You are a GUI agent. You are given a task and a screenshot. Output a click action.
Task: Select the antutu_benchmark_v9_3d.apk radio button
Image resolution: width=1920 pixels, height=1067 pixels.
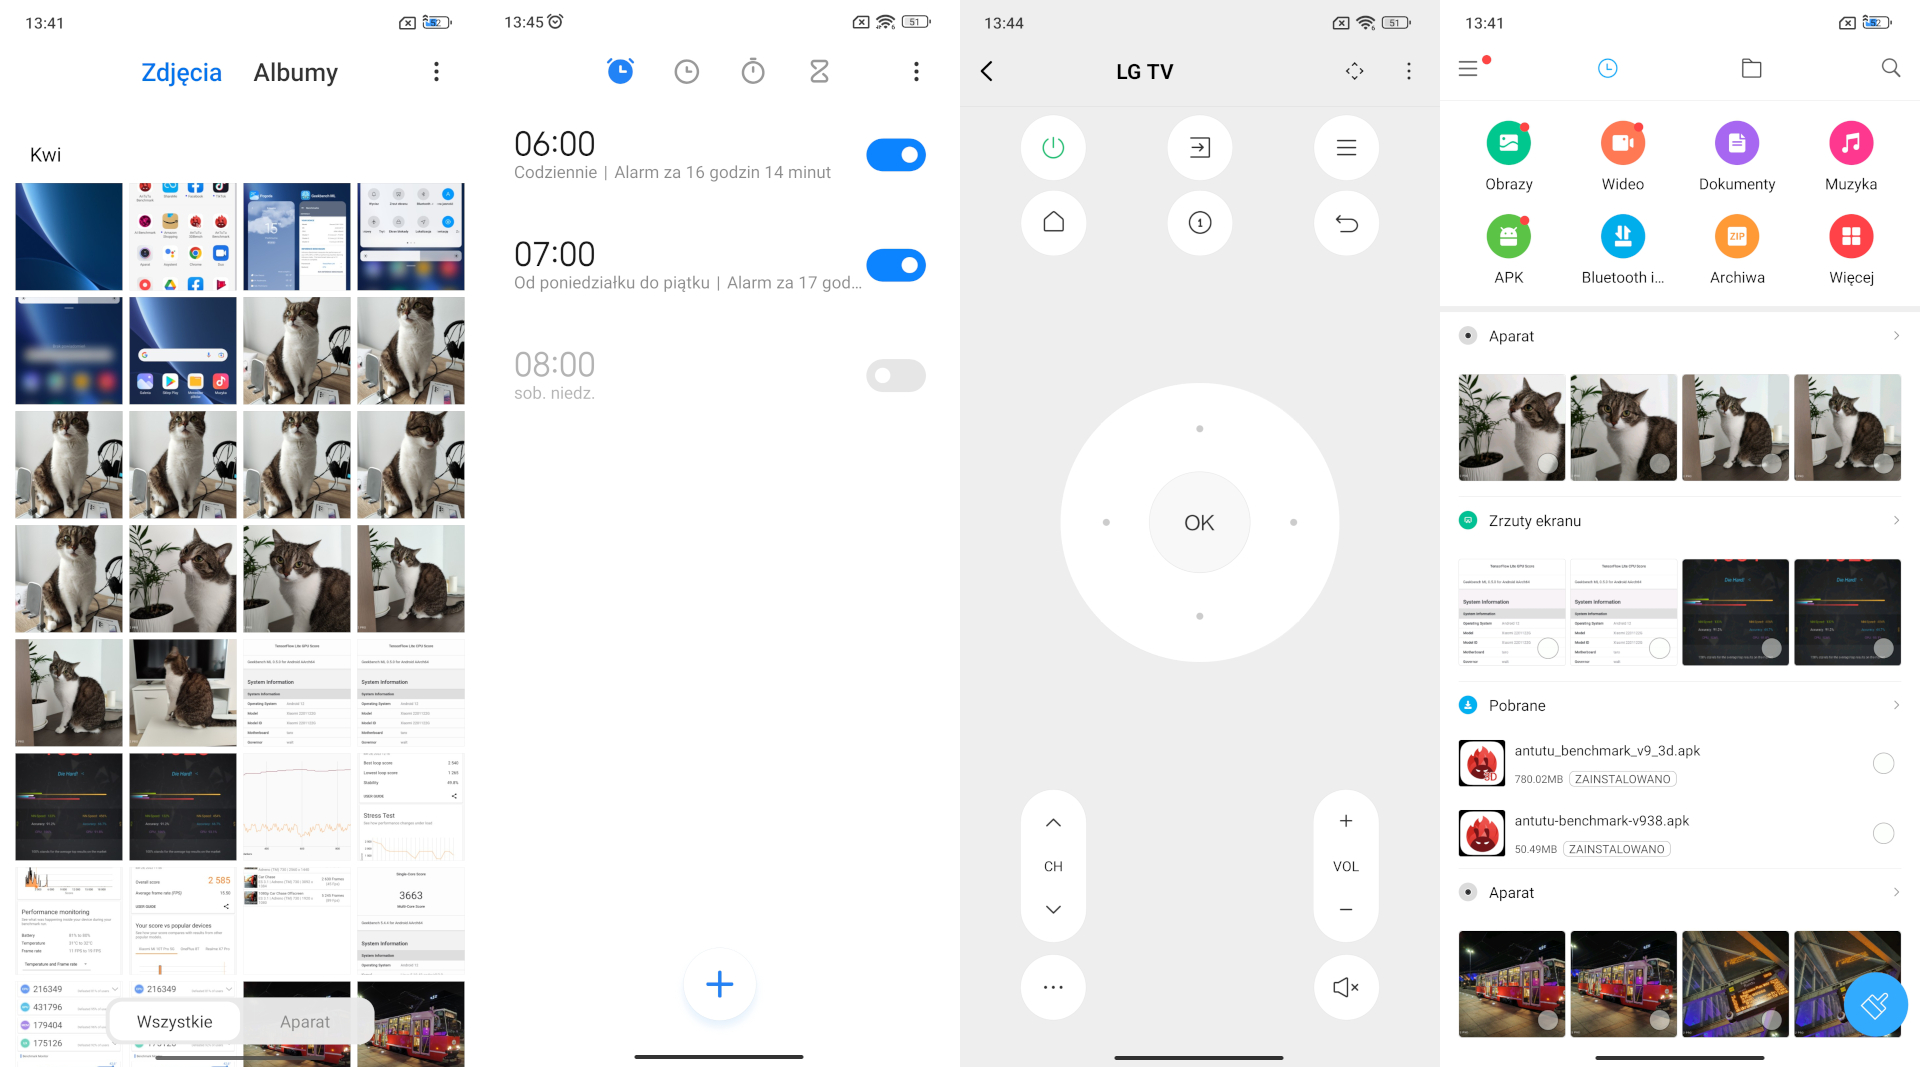click(1883, 764)
